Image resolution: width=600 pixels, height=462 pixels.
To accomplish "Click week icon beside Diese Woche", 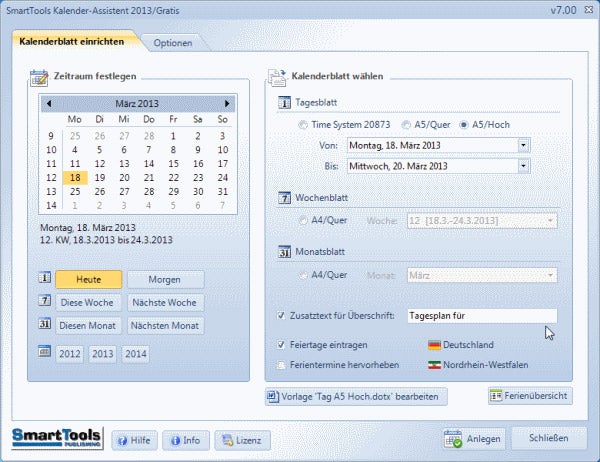I will pyautogui.click(x=44, y=300).
